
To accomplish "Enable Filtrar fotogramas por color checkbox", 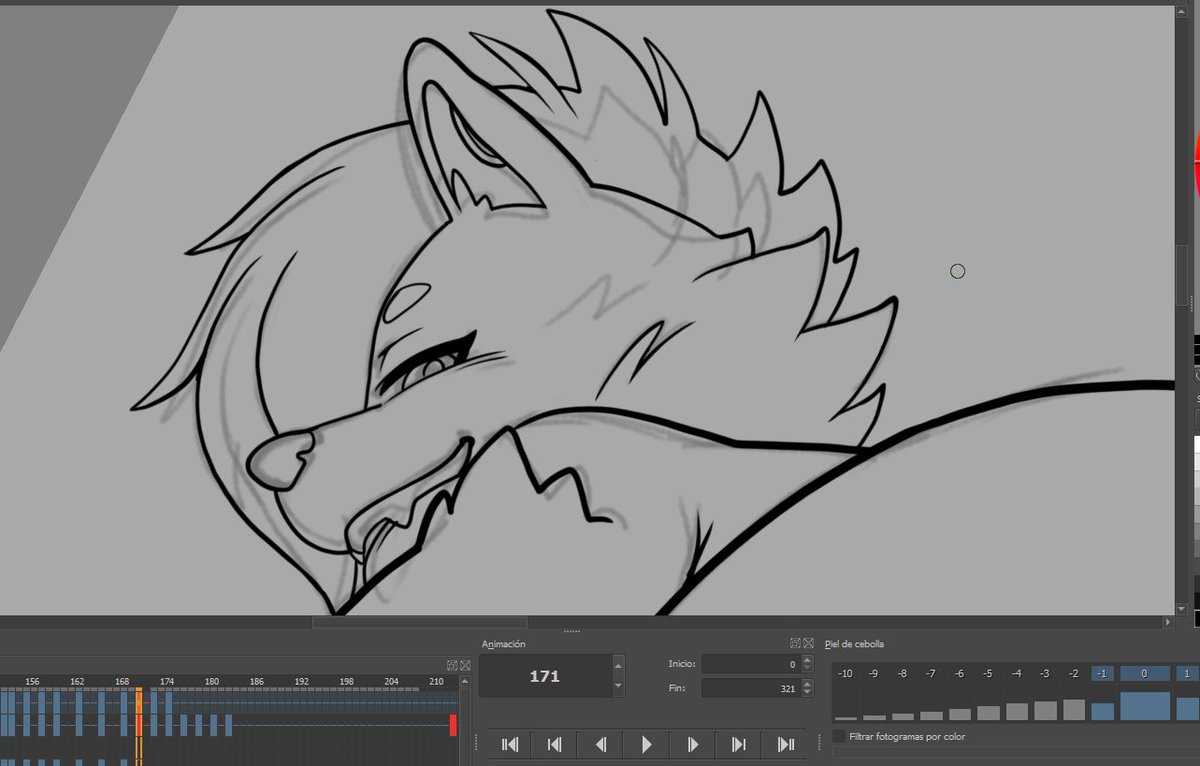I will click(x=839, y=737).
